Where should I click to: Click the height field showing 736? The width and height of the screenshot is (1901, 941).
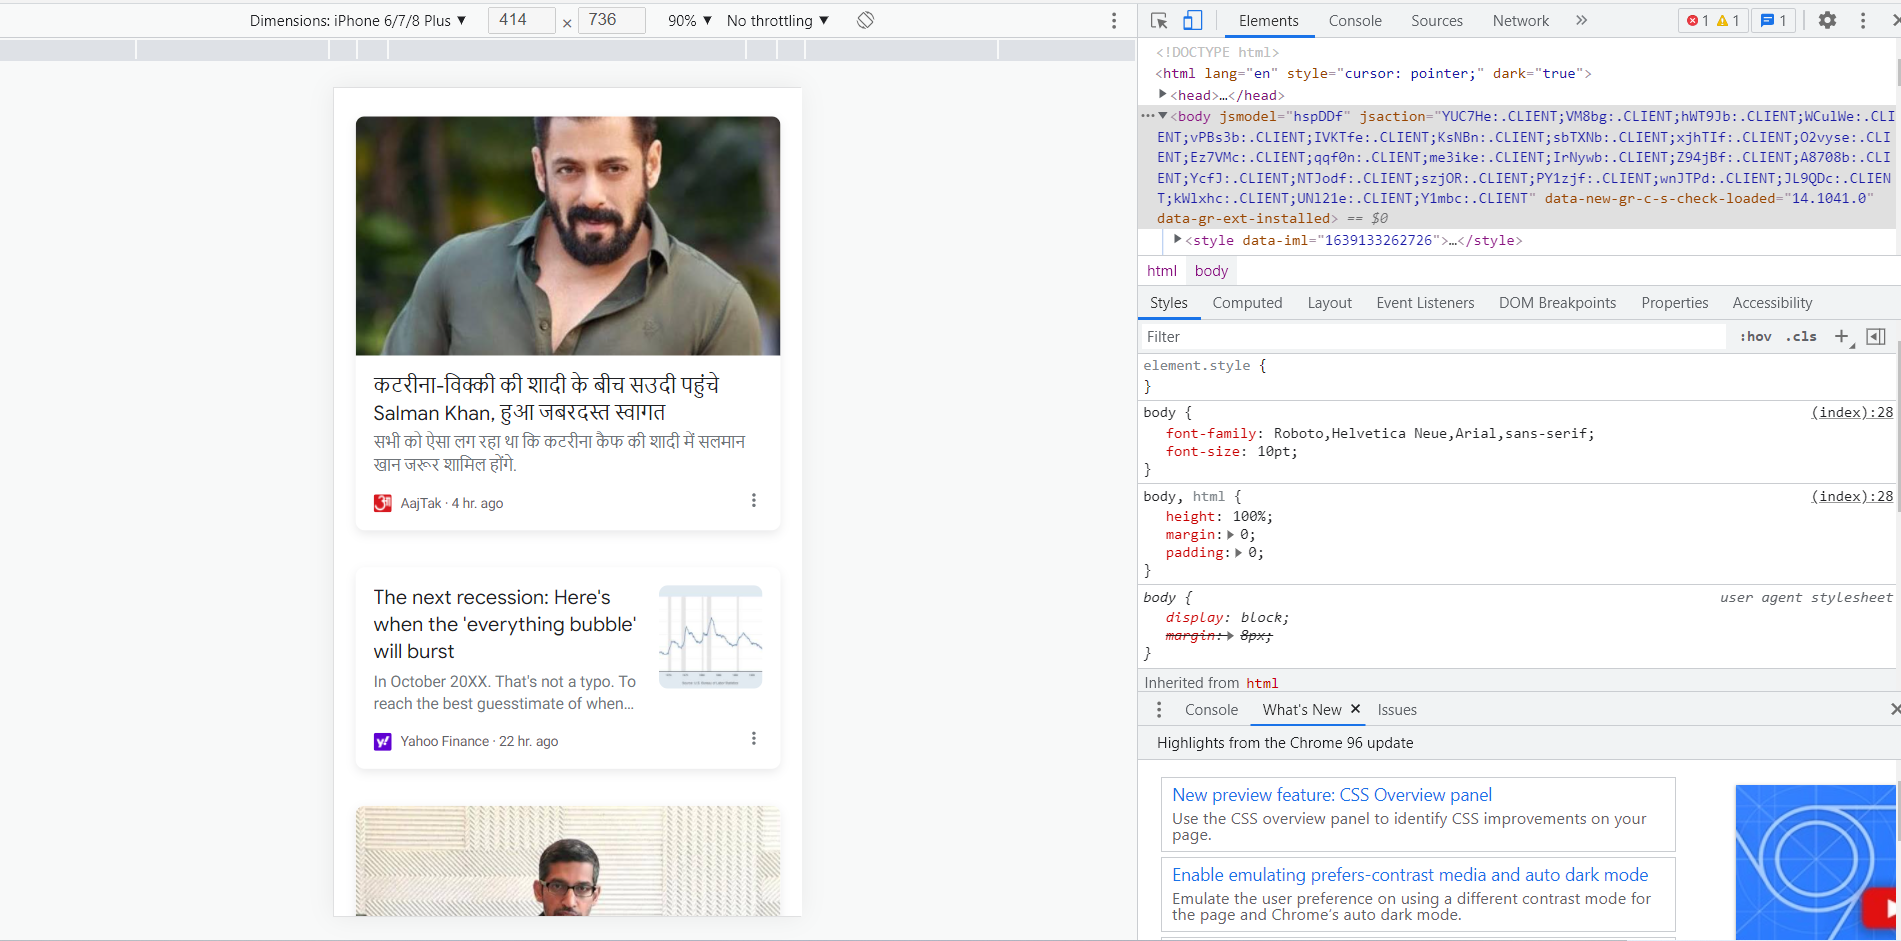611,20
